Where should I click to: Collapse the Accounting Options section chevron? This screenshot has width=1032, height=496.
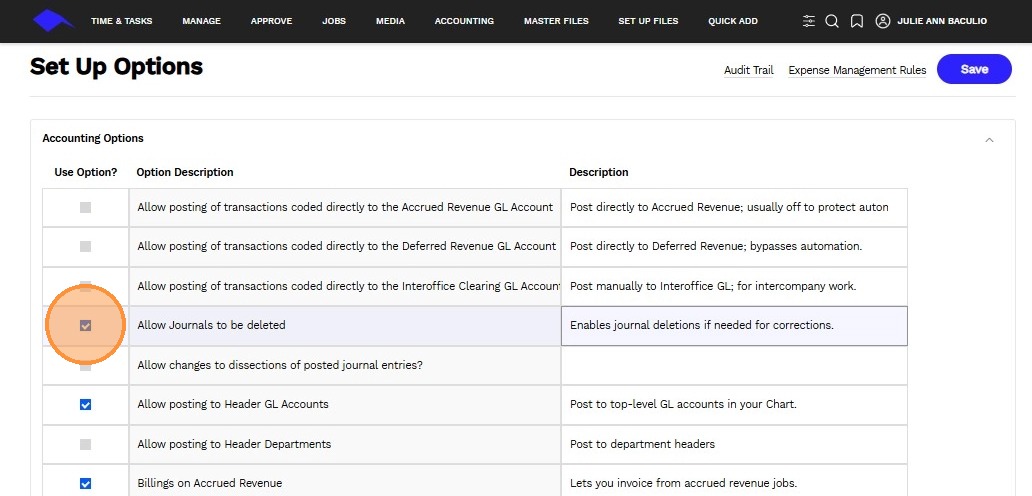989,140
